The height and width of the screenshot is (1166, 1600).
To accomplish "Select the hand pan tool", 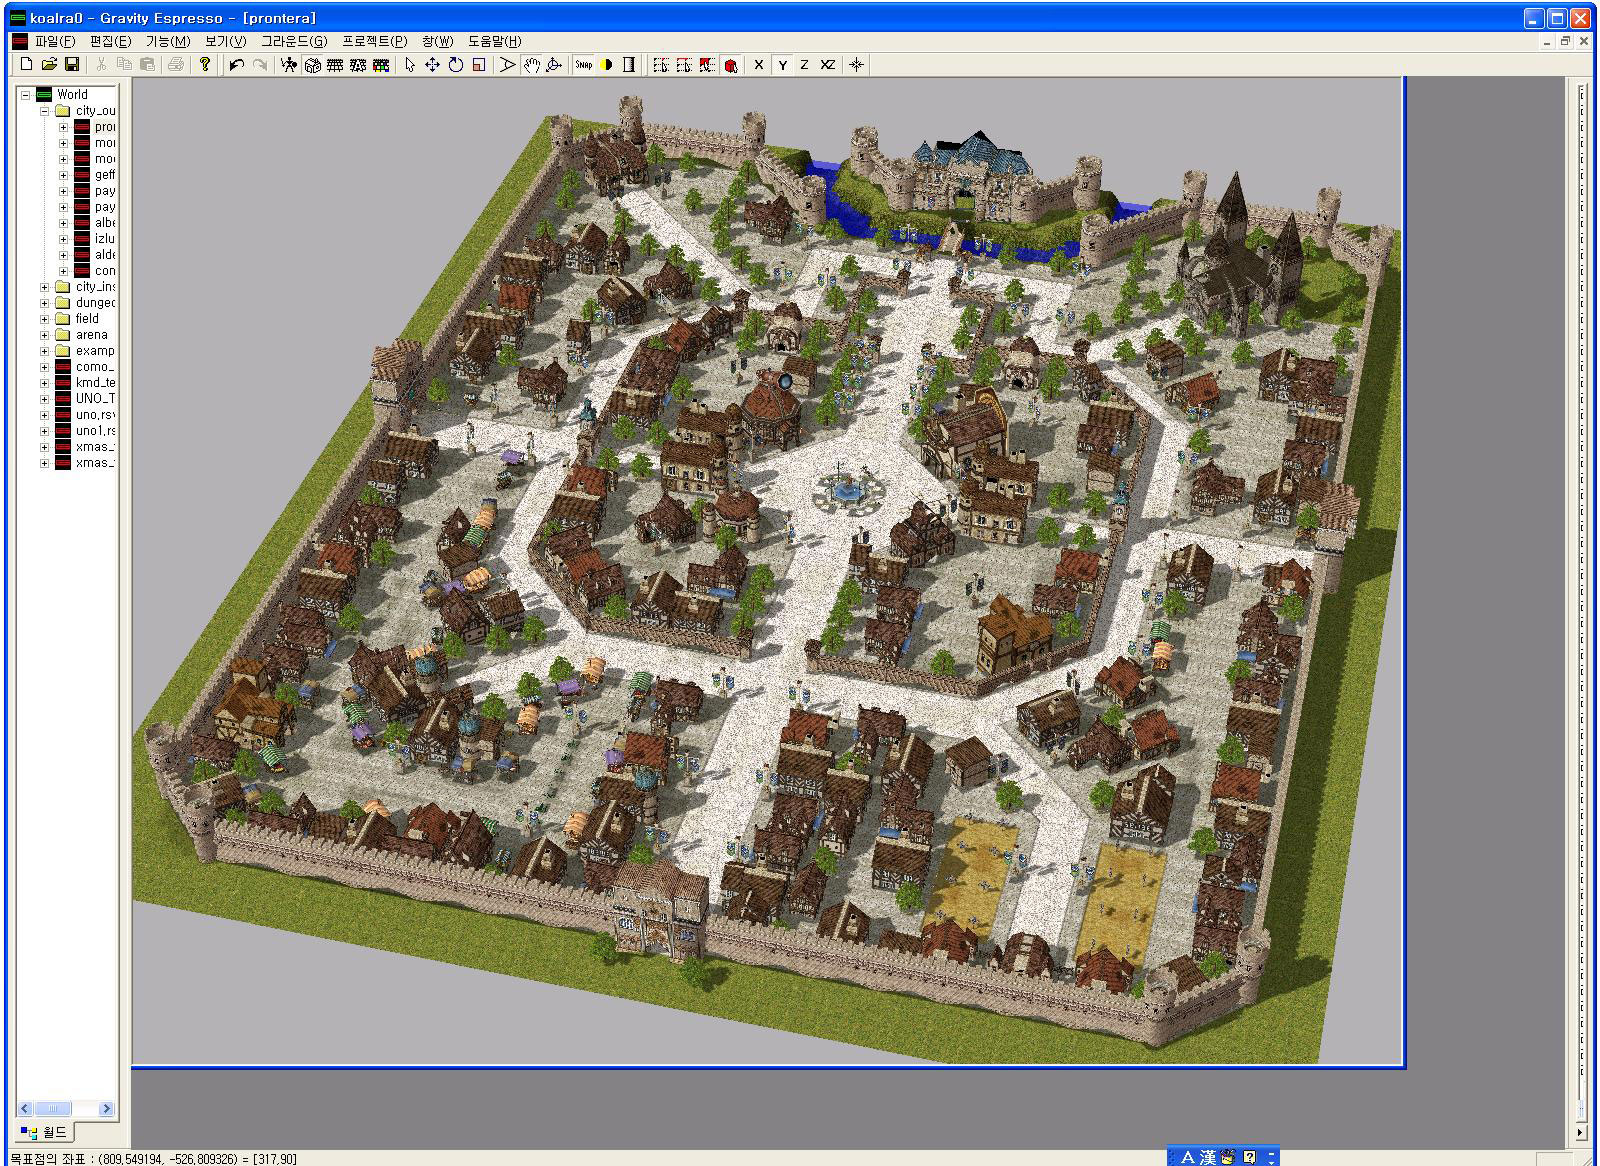I will coord(531,64).
